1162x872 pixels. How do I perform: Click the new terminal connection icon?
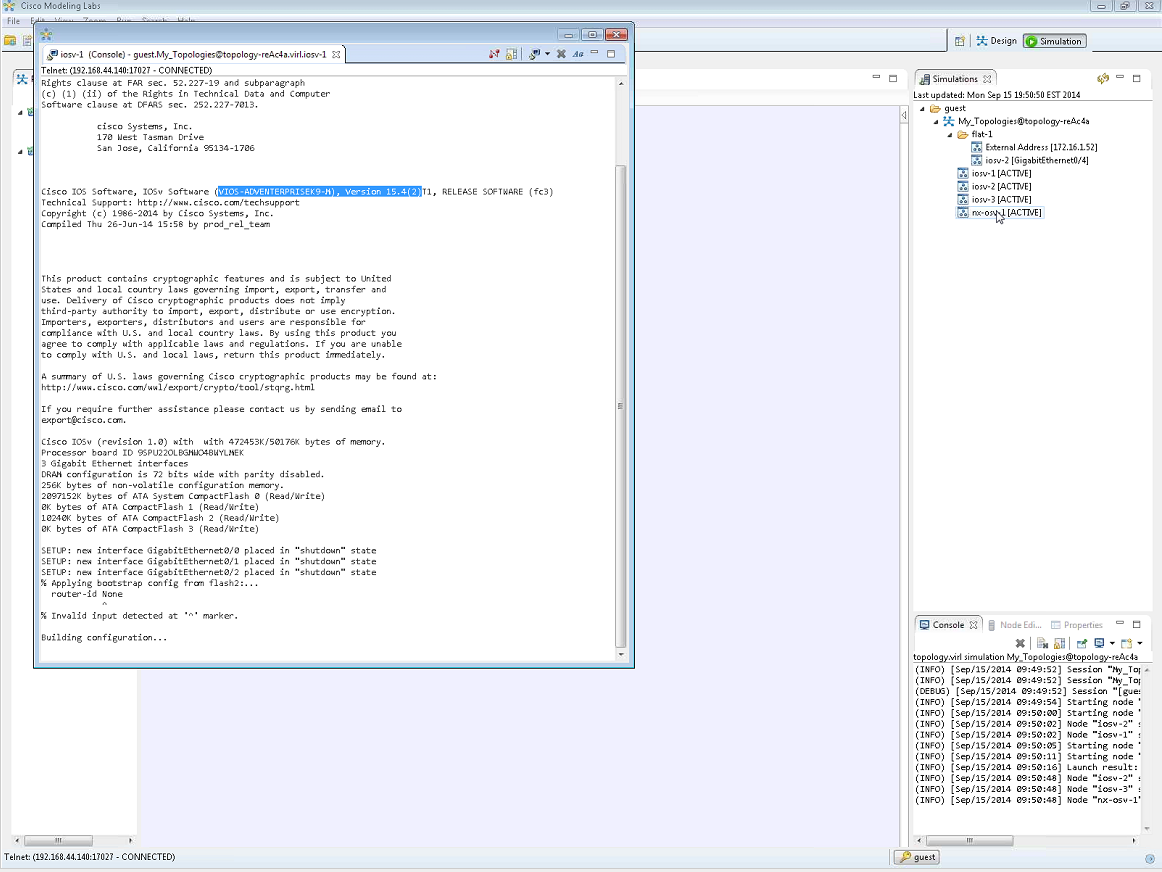point(534,54)
